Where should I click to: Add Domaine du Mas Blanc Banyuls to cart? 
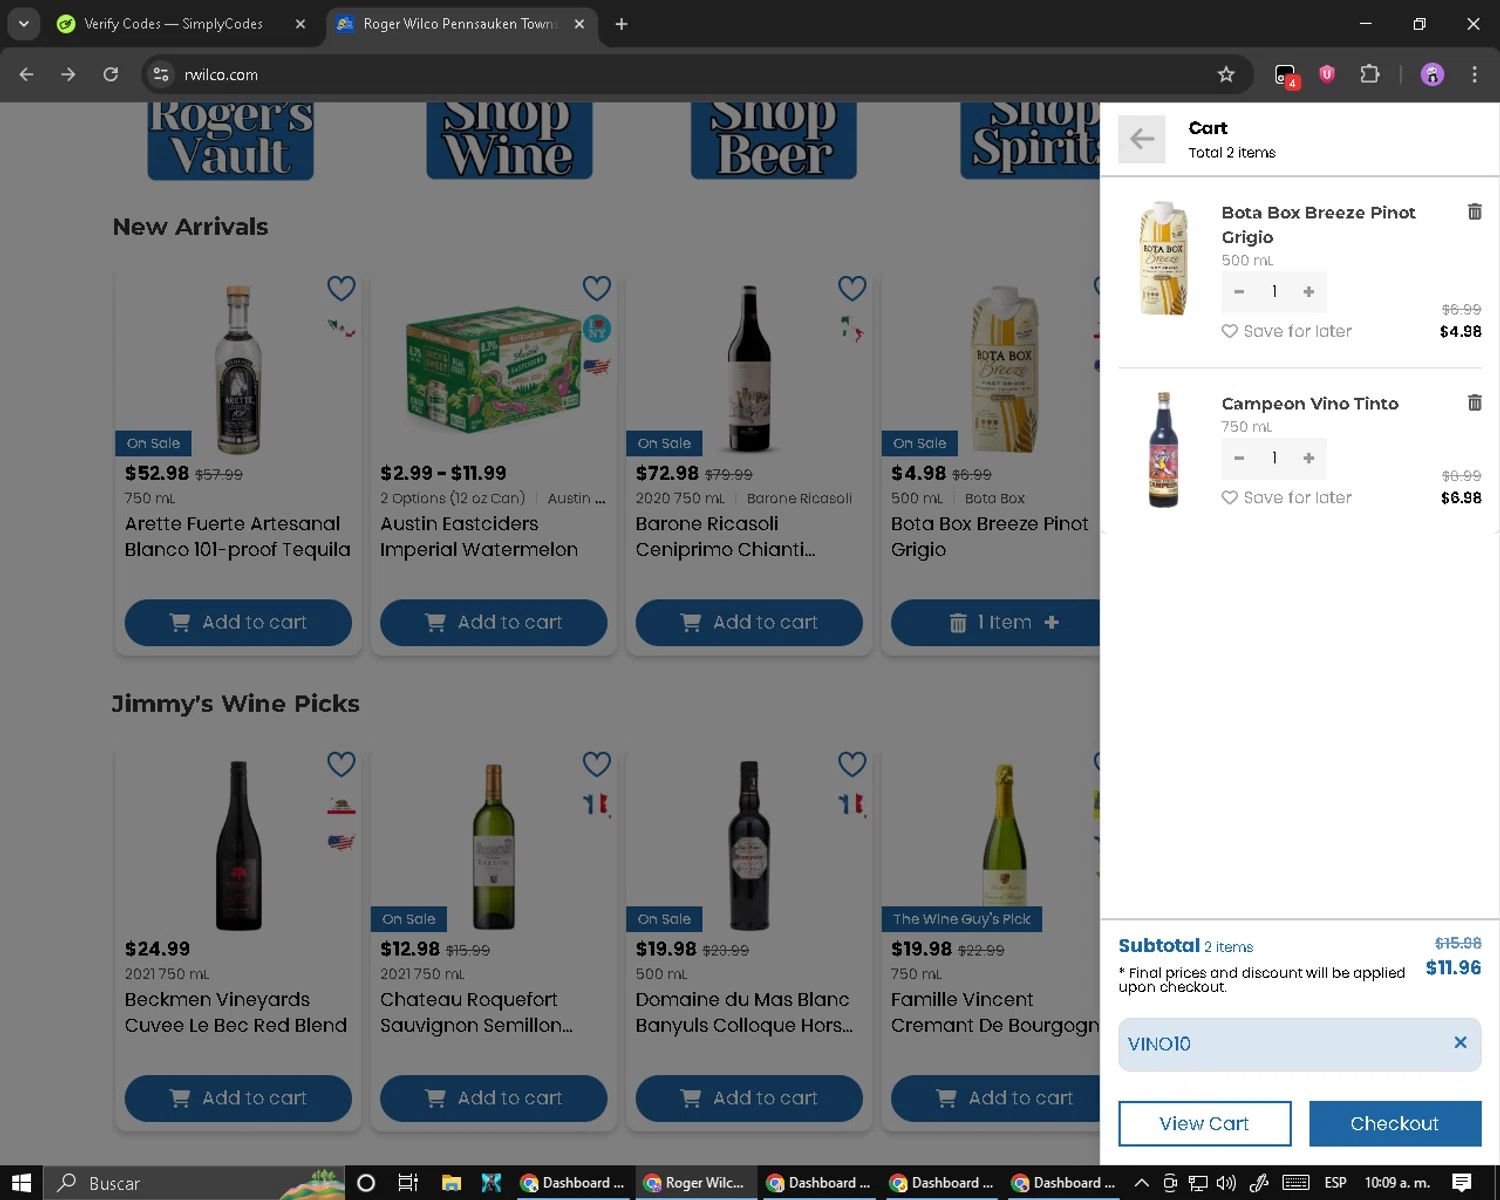749,1098
